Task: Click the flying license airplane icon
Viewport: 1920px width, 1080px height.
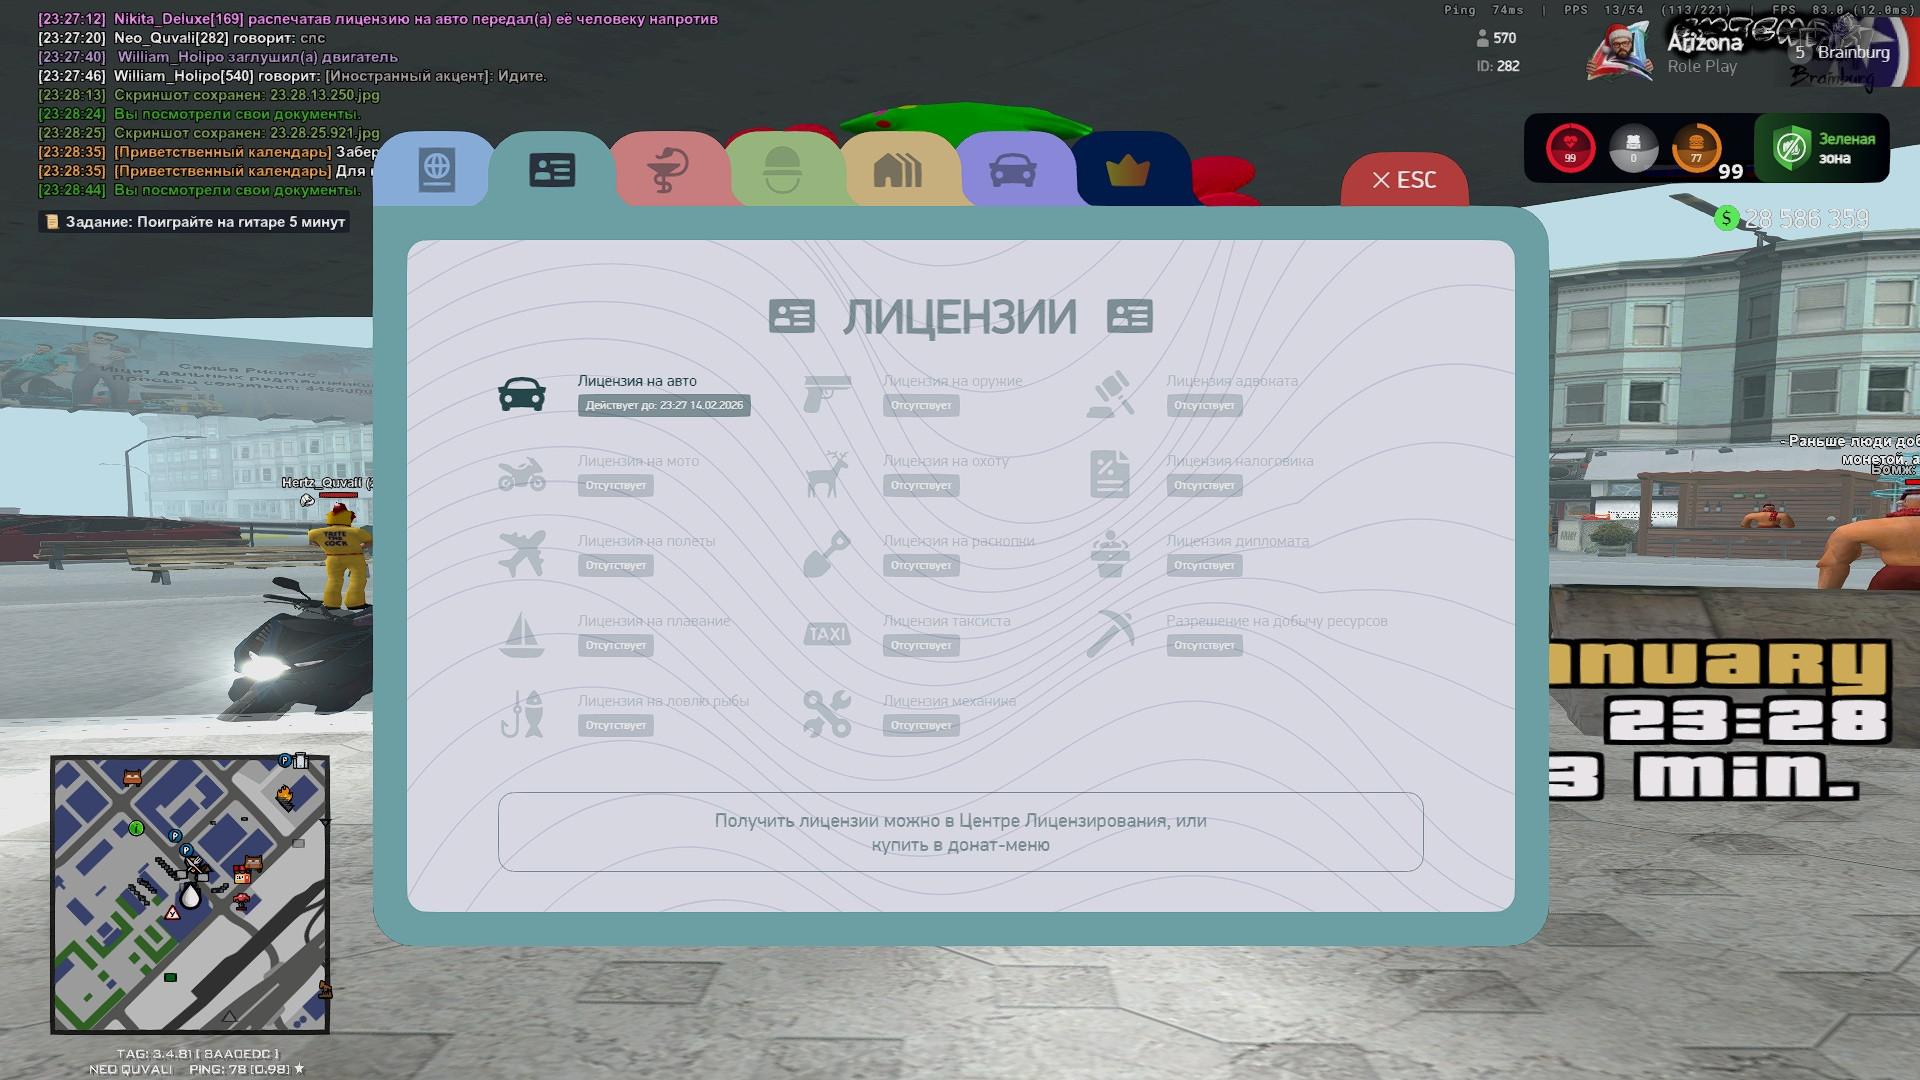Action: coord(522,554)
